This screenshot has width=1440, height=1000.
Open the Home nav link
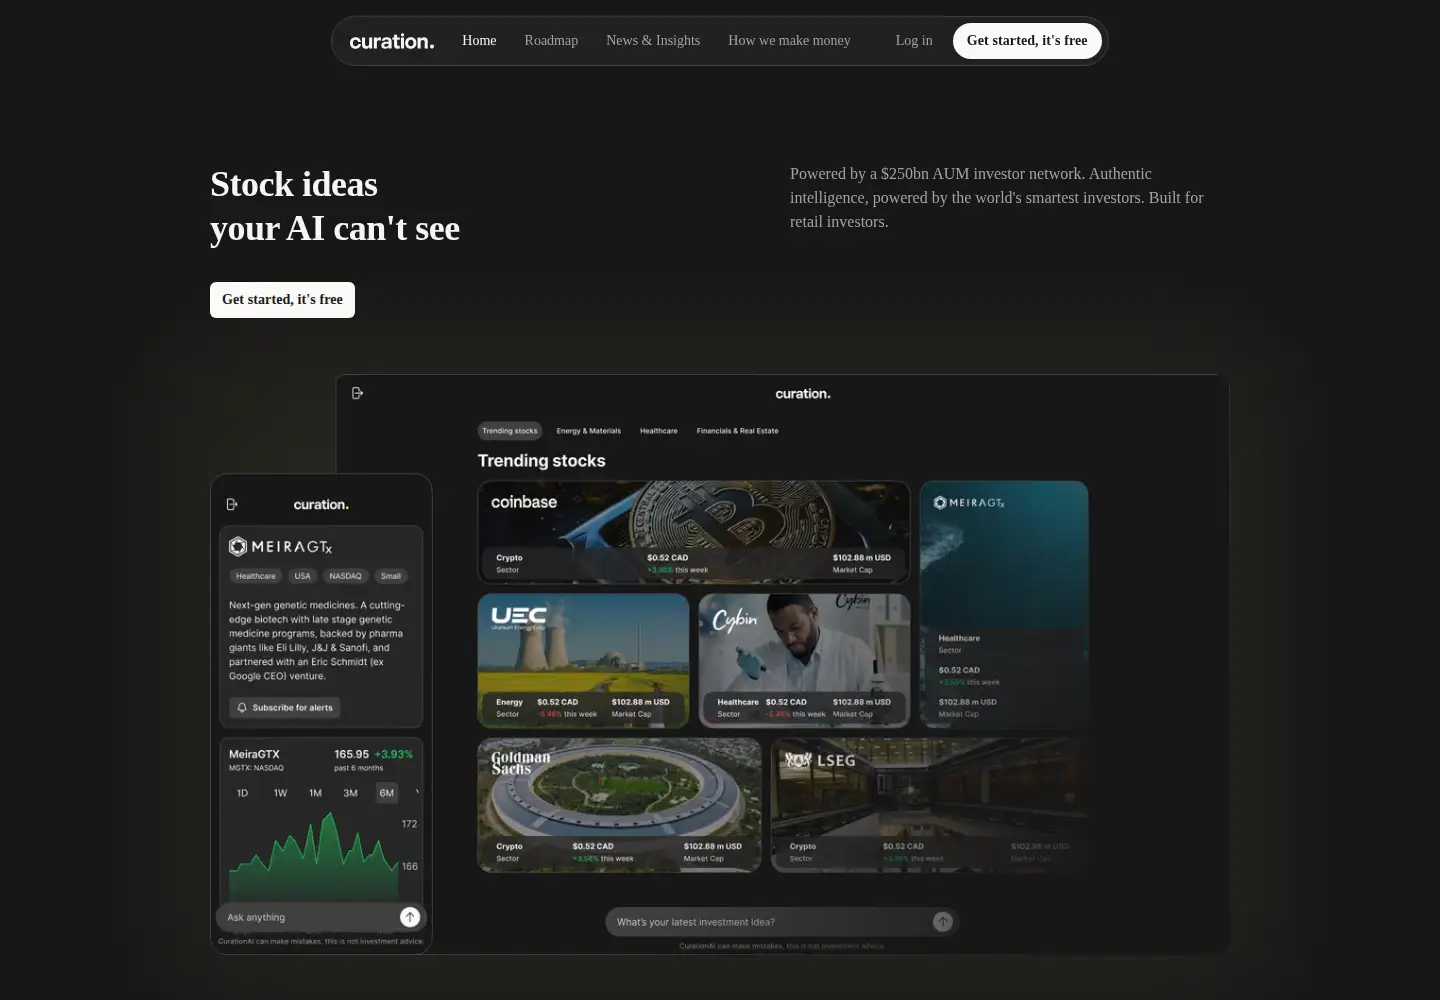point(479,41)
